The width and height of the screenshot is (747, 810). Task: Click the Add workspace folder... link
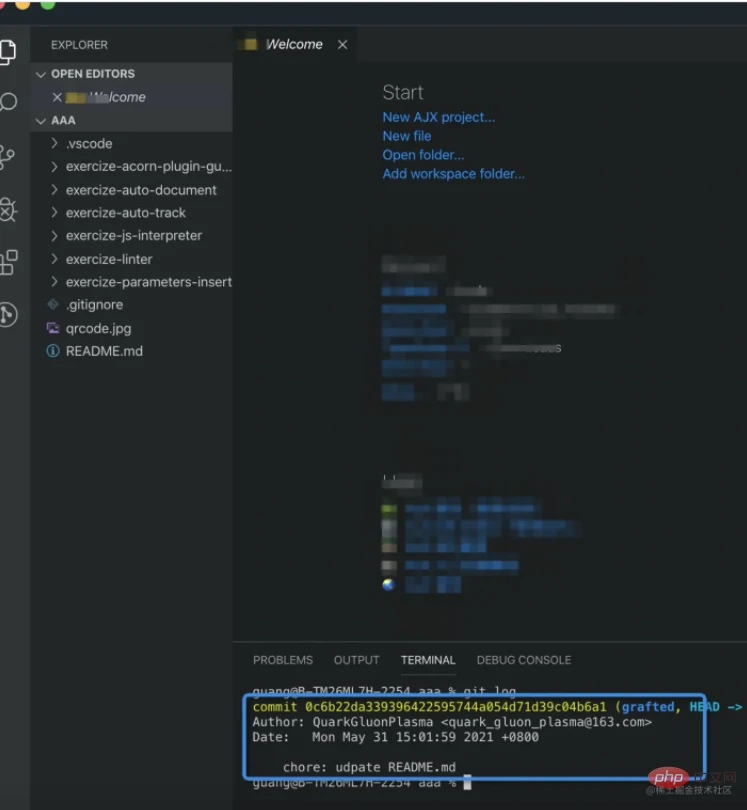click(454, 174)
